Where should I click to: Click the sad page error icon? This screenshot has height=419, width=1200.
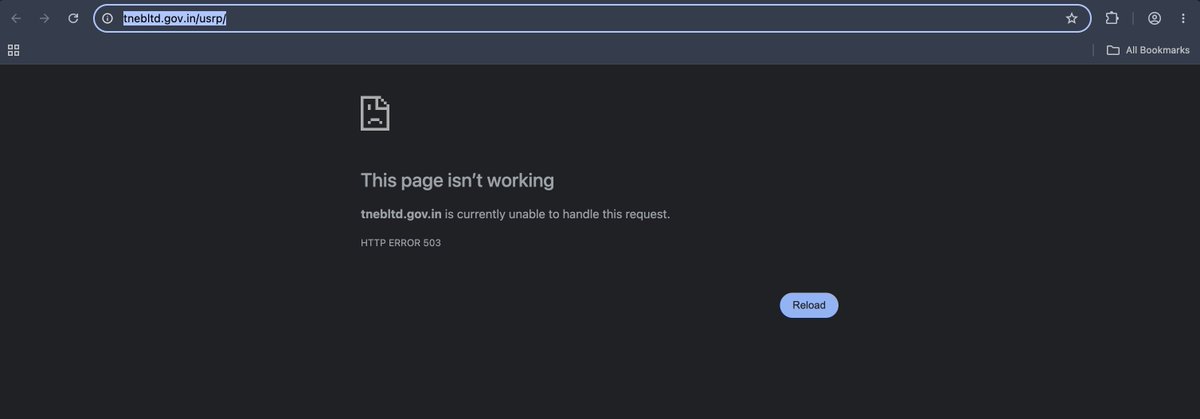pyautogui.click(x=375, y=113)
